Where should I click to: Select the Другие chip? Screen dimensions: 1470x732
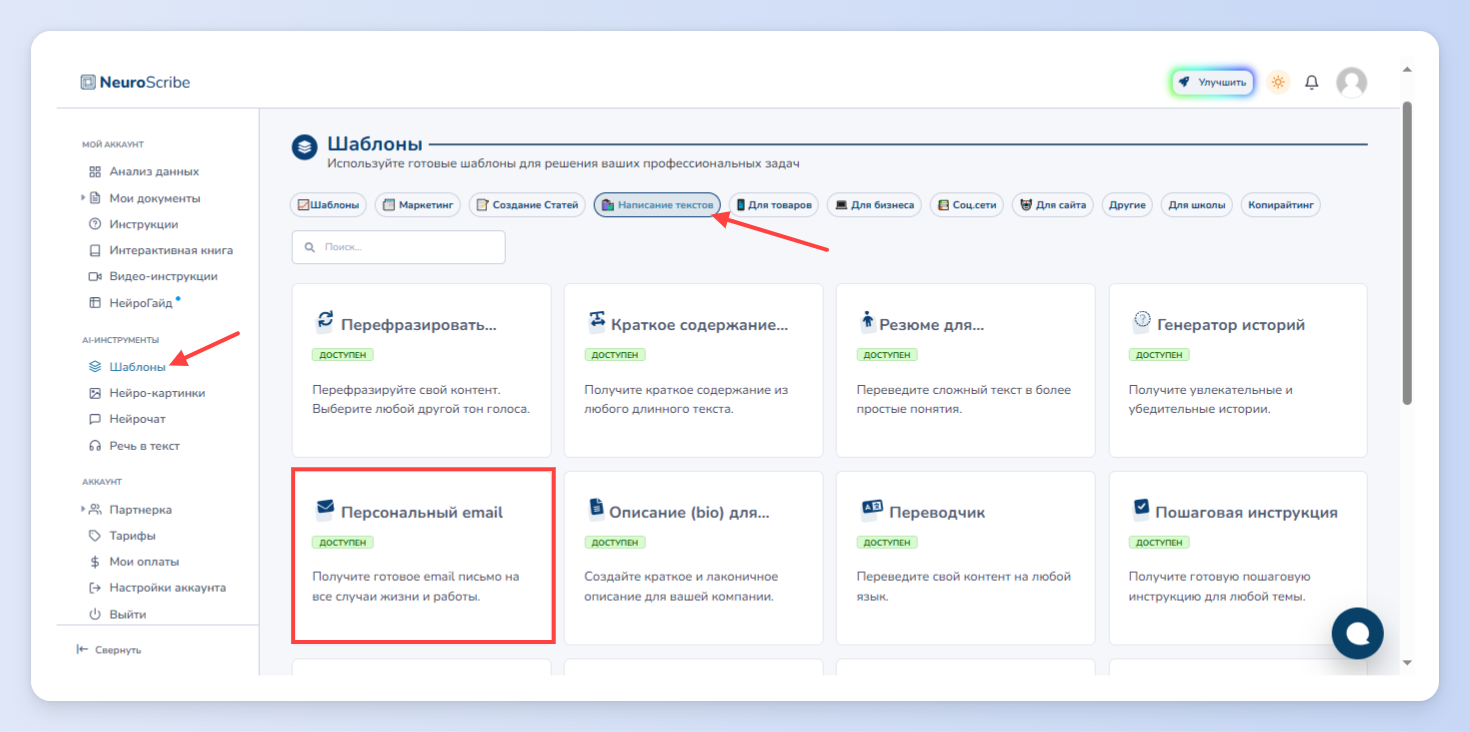pyautogui.click(x=1127, y=205)
